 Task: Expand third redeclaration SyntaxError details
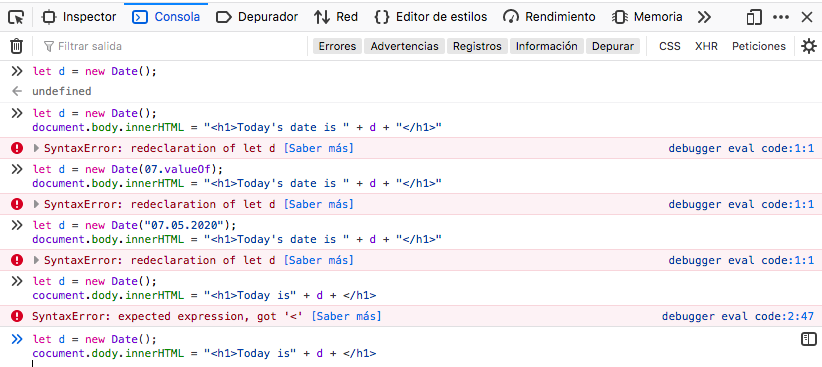click(36, 261)
